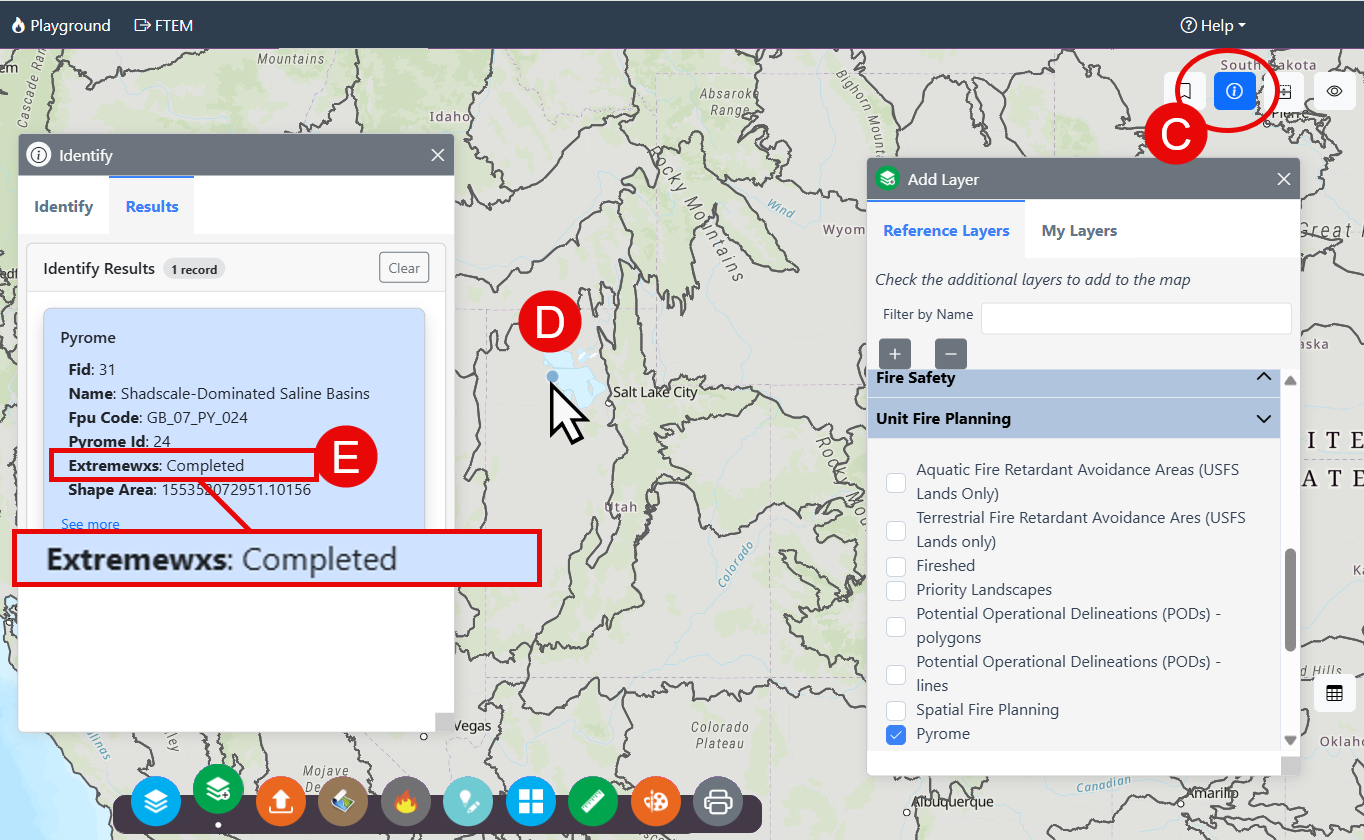Screen dimensions: 1364x840
Task: Click the Salt Lake City label on map
Action: (x=655, y=392)
